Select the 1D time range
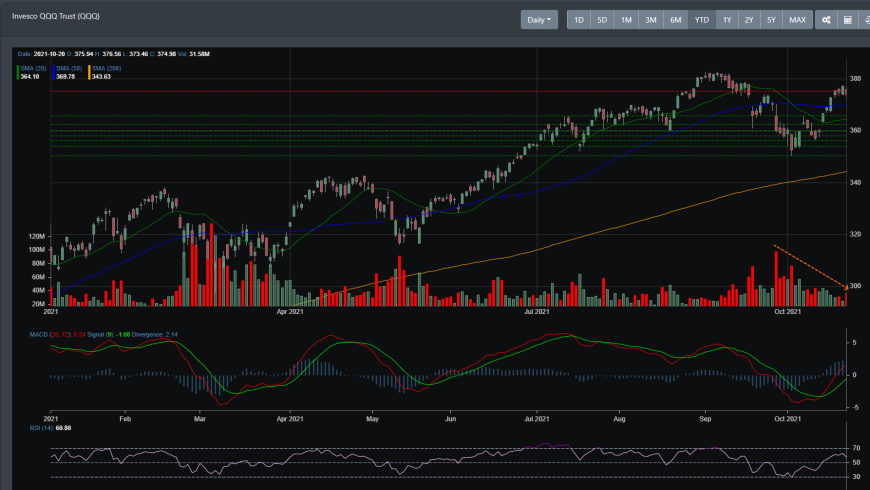 579,20
